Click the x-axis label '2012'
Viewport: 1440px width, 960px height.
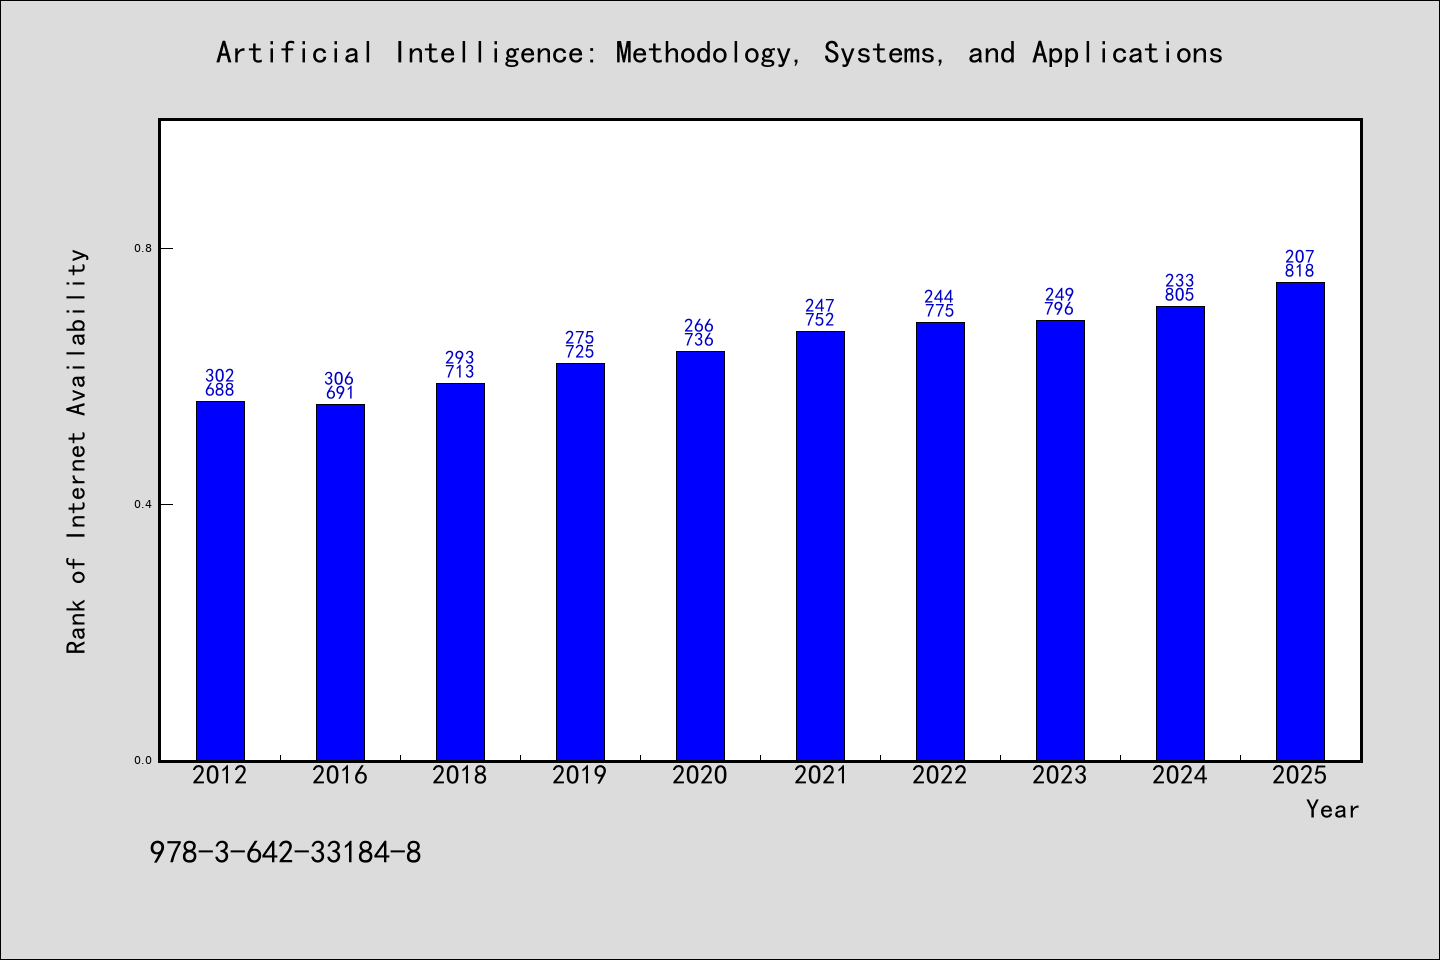pos(220,775)
